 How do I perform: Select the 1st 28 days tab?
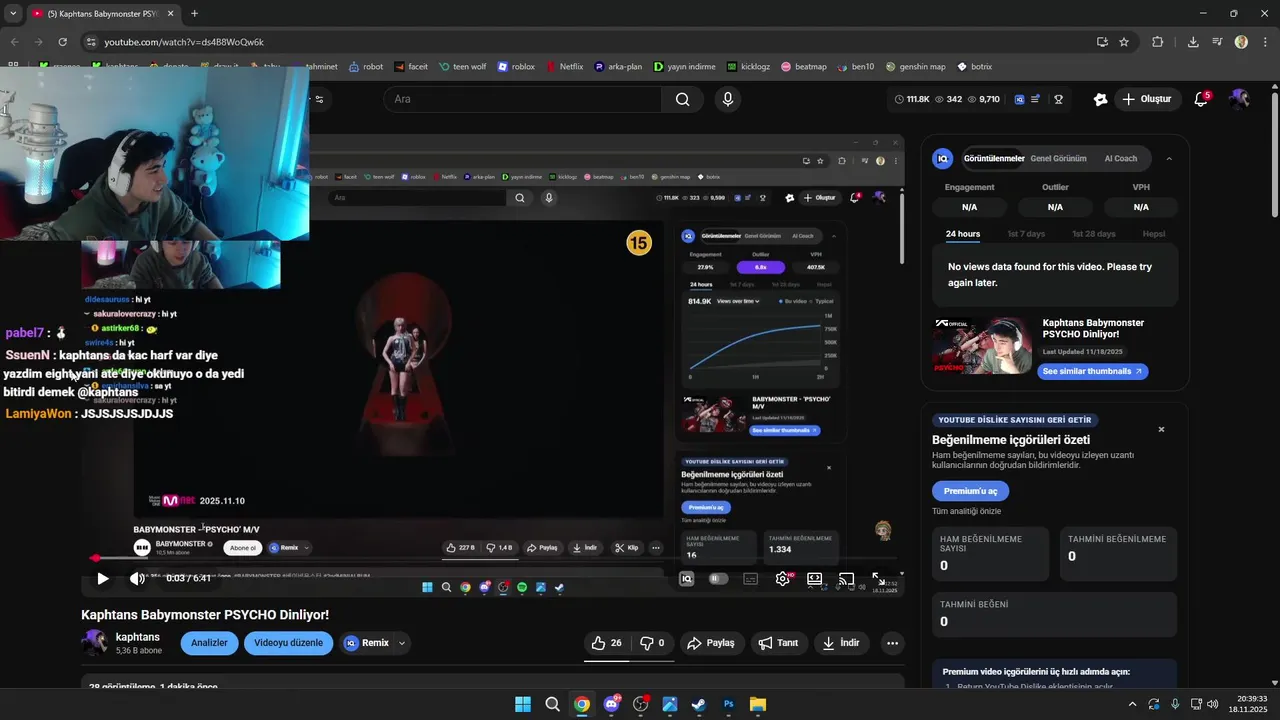[1094, 234]
